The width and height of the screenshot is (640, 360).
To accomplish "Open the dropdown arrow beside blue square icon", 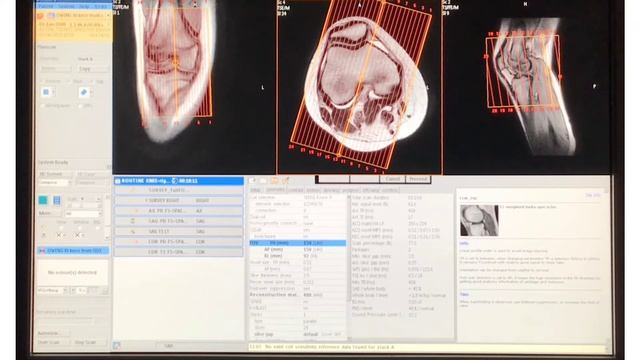I will pyautogui.click(x=53, y=93).
